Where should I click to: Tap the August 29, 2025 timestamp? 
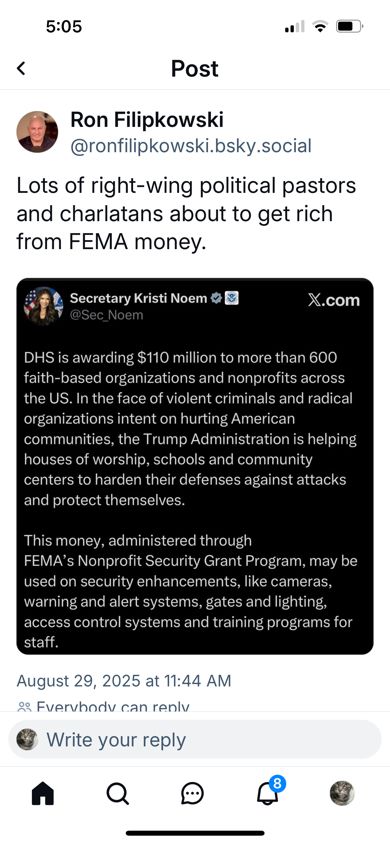point(124,681)
